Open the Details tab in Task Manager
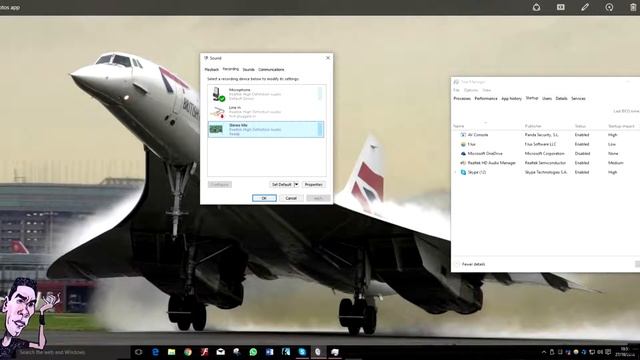The height and width of the screenshot is (360, 640). 561,98
